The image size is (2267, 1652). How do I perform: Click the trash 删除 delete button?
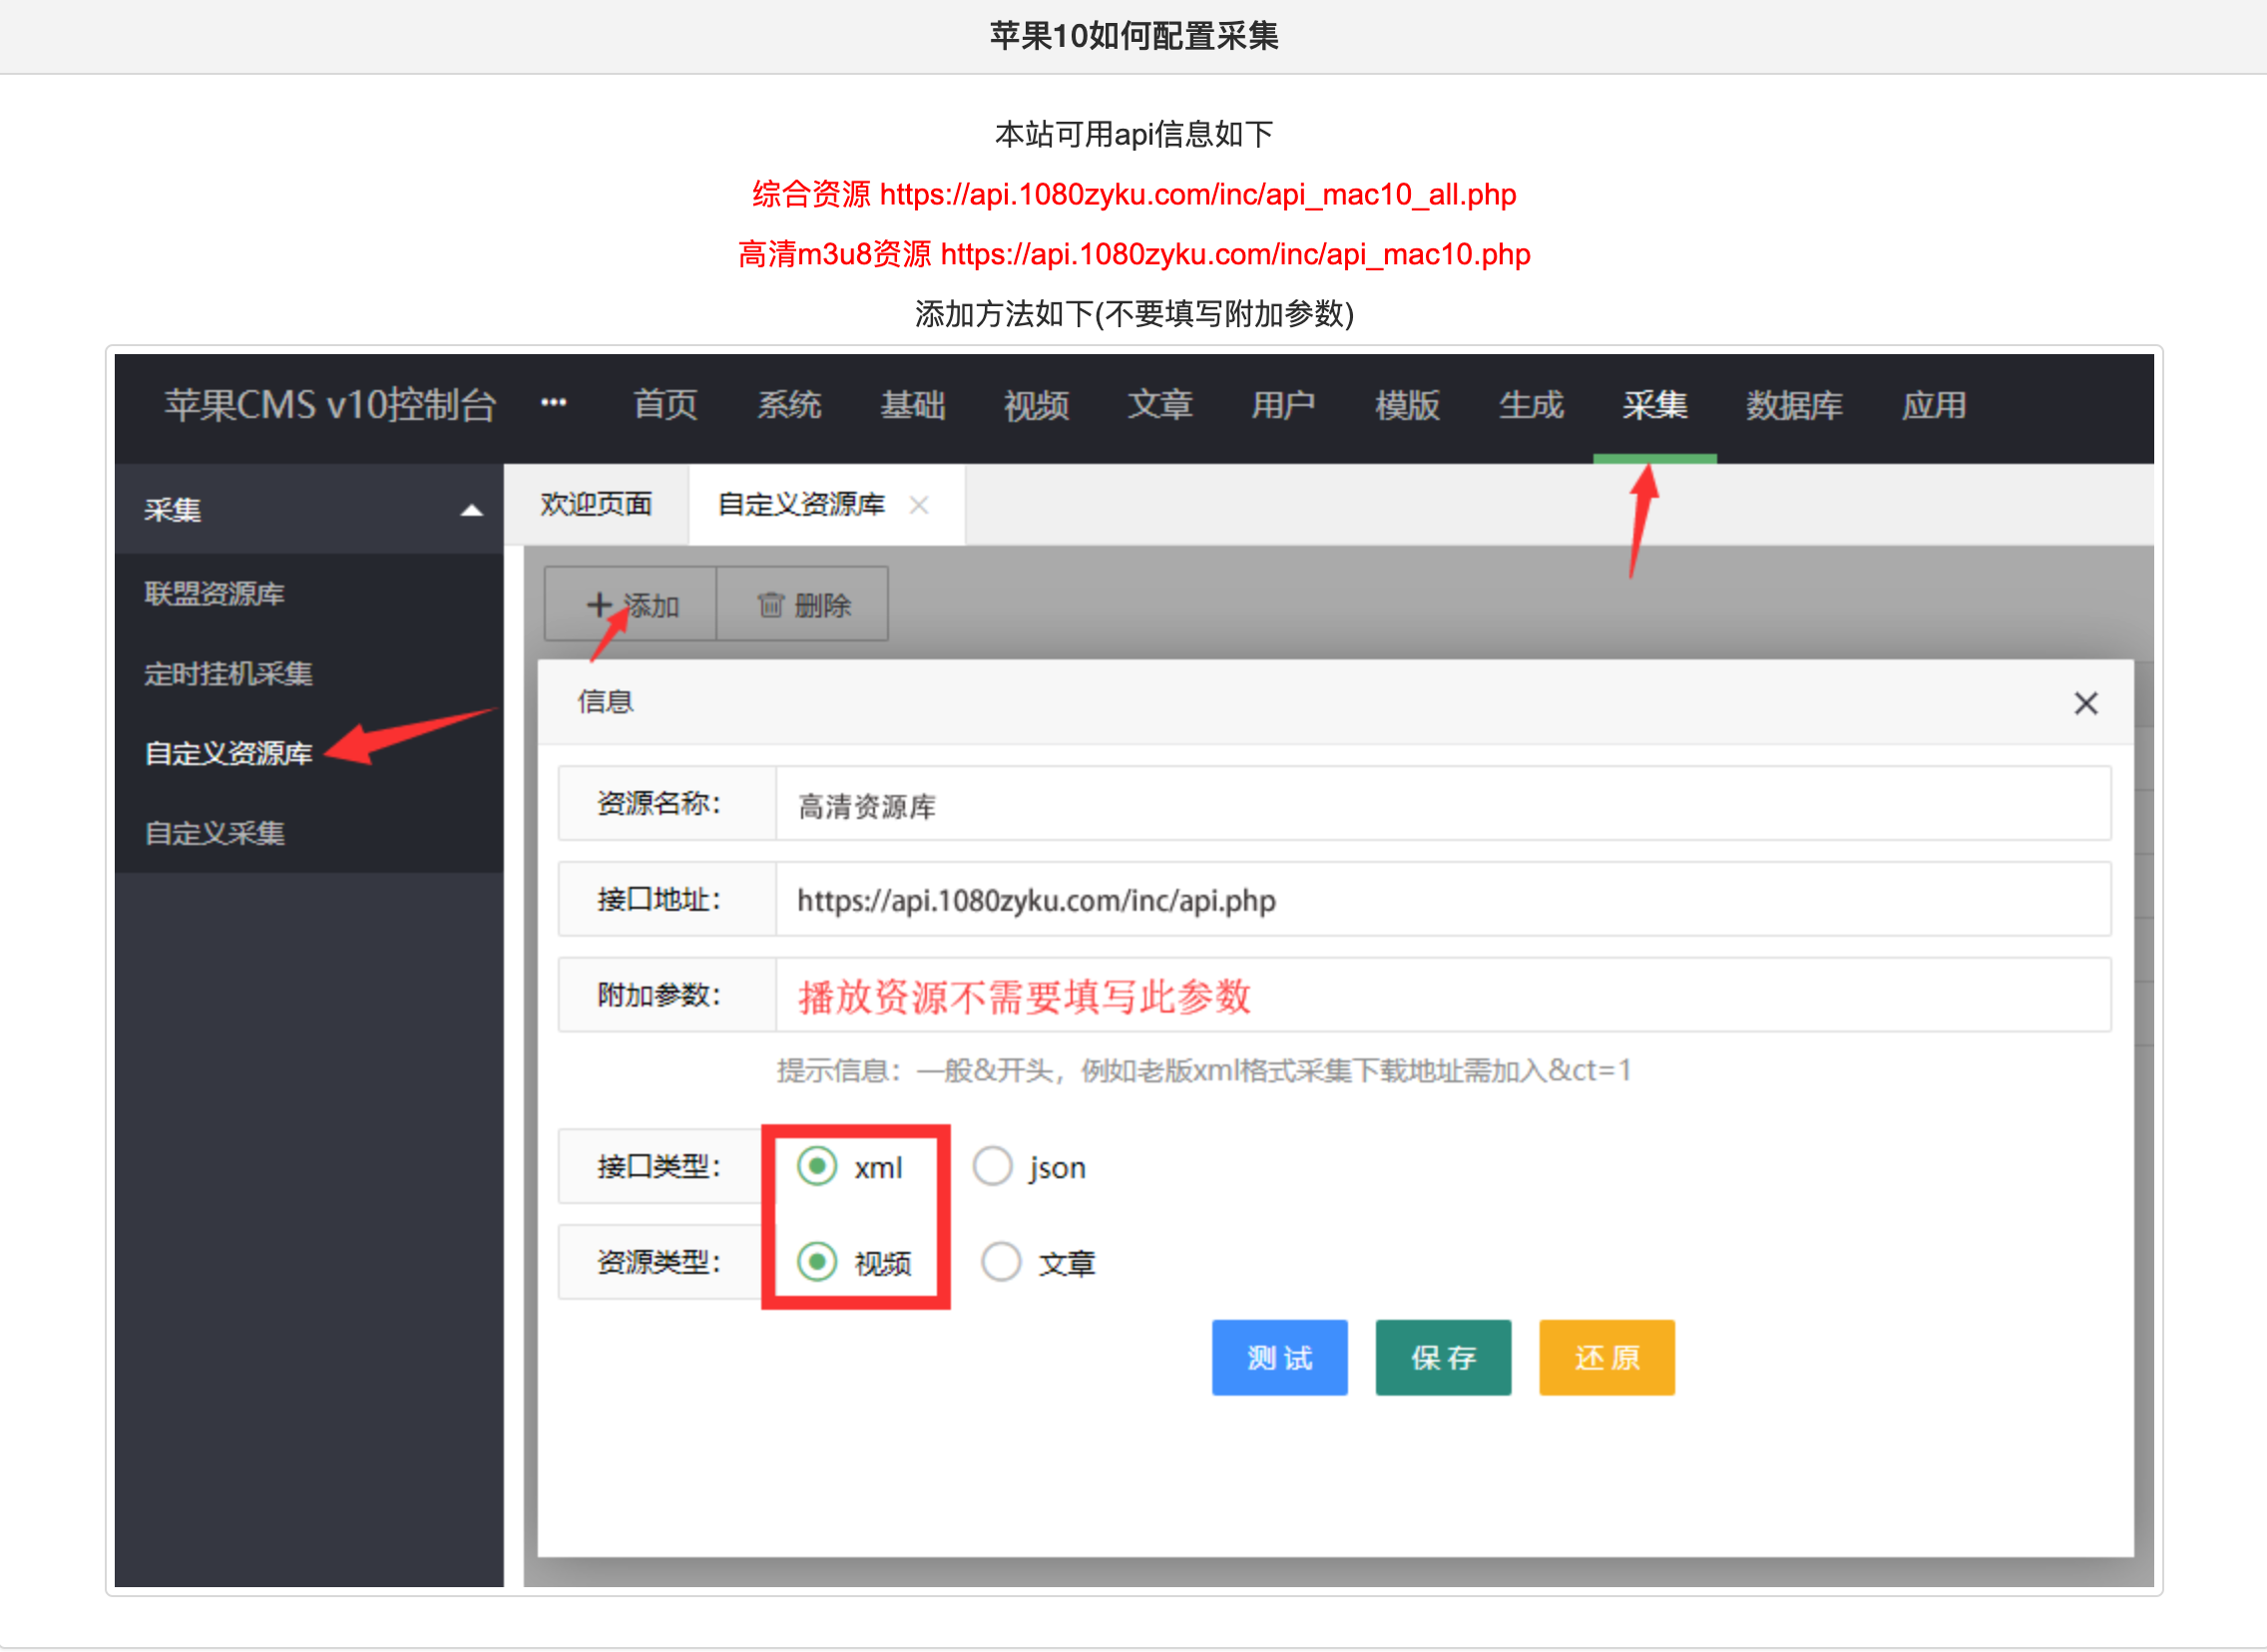[x=803, y=605]
